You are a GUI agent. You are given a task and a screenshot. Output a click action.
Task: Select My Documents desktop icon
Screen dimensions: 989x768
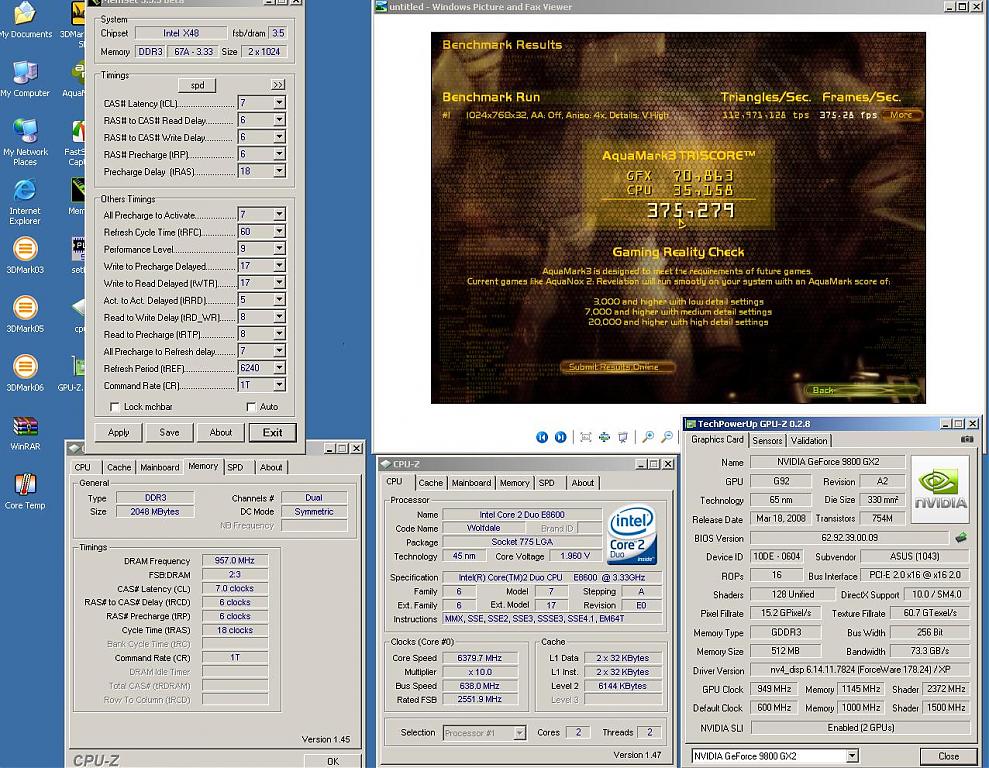click(25, 21)
